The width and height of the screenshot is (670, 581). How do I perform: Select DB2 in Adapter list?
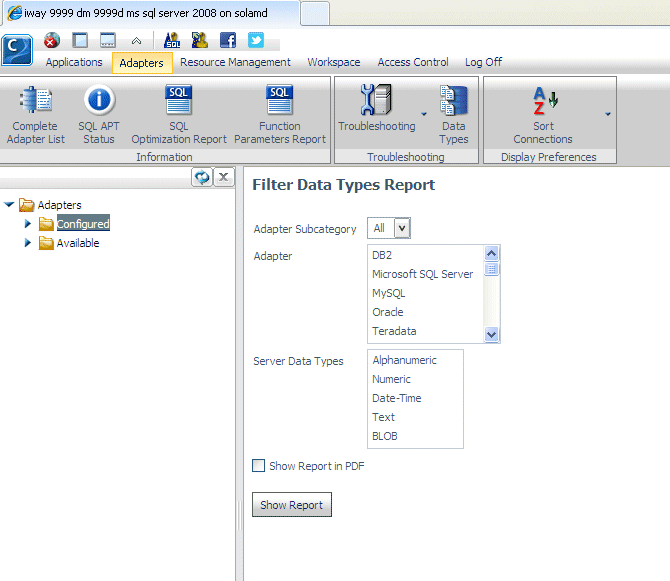pyautogui.click(x=426, y=255)
